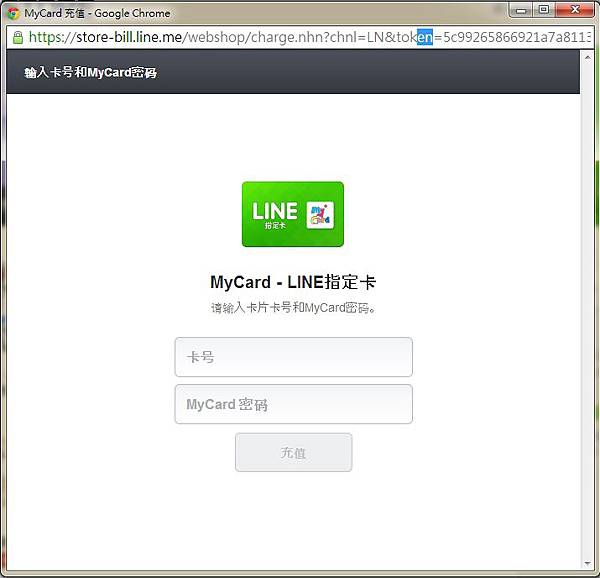Minimize the Chrome window
This screenshot has height=578, width=600.
(521, 10)
